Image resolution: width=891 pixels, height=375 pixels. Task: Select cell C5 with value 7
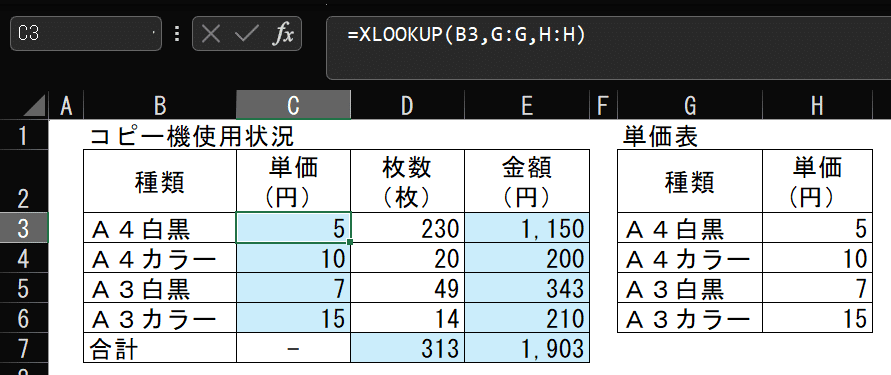(293, 288)
